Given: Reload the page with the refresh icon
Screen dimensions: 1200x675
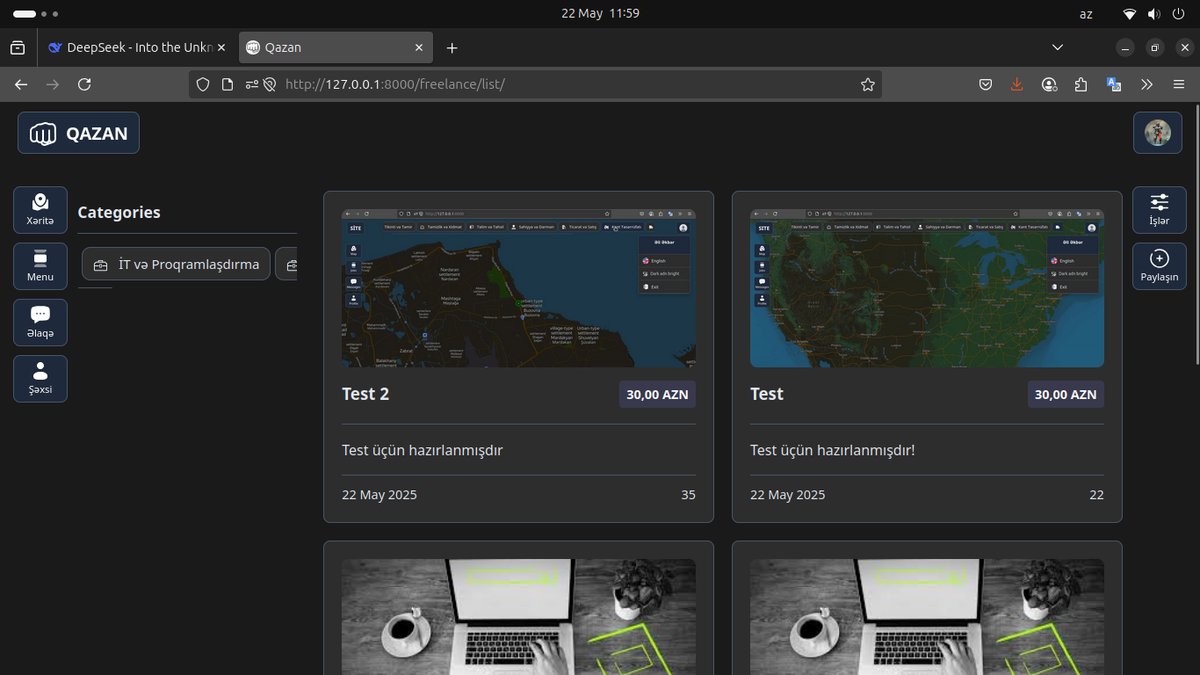Looking at the screenshot, I should [84, 85].
